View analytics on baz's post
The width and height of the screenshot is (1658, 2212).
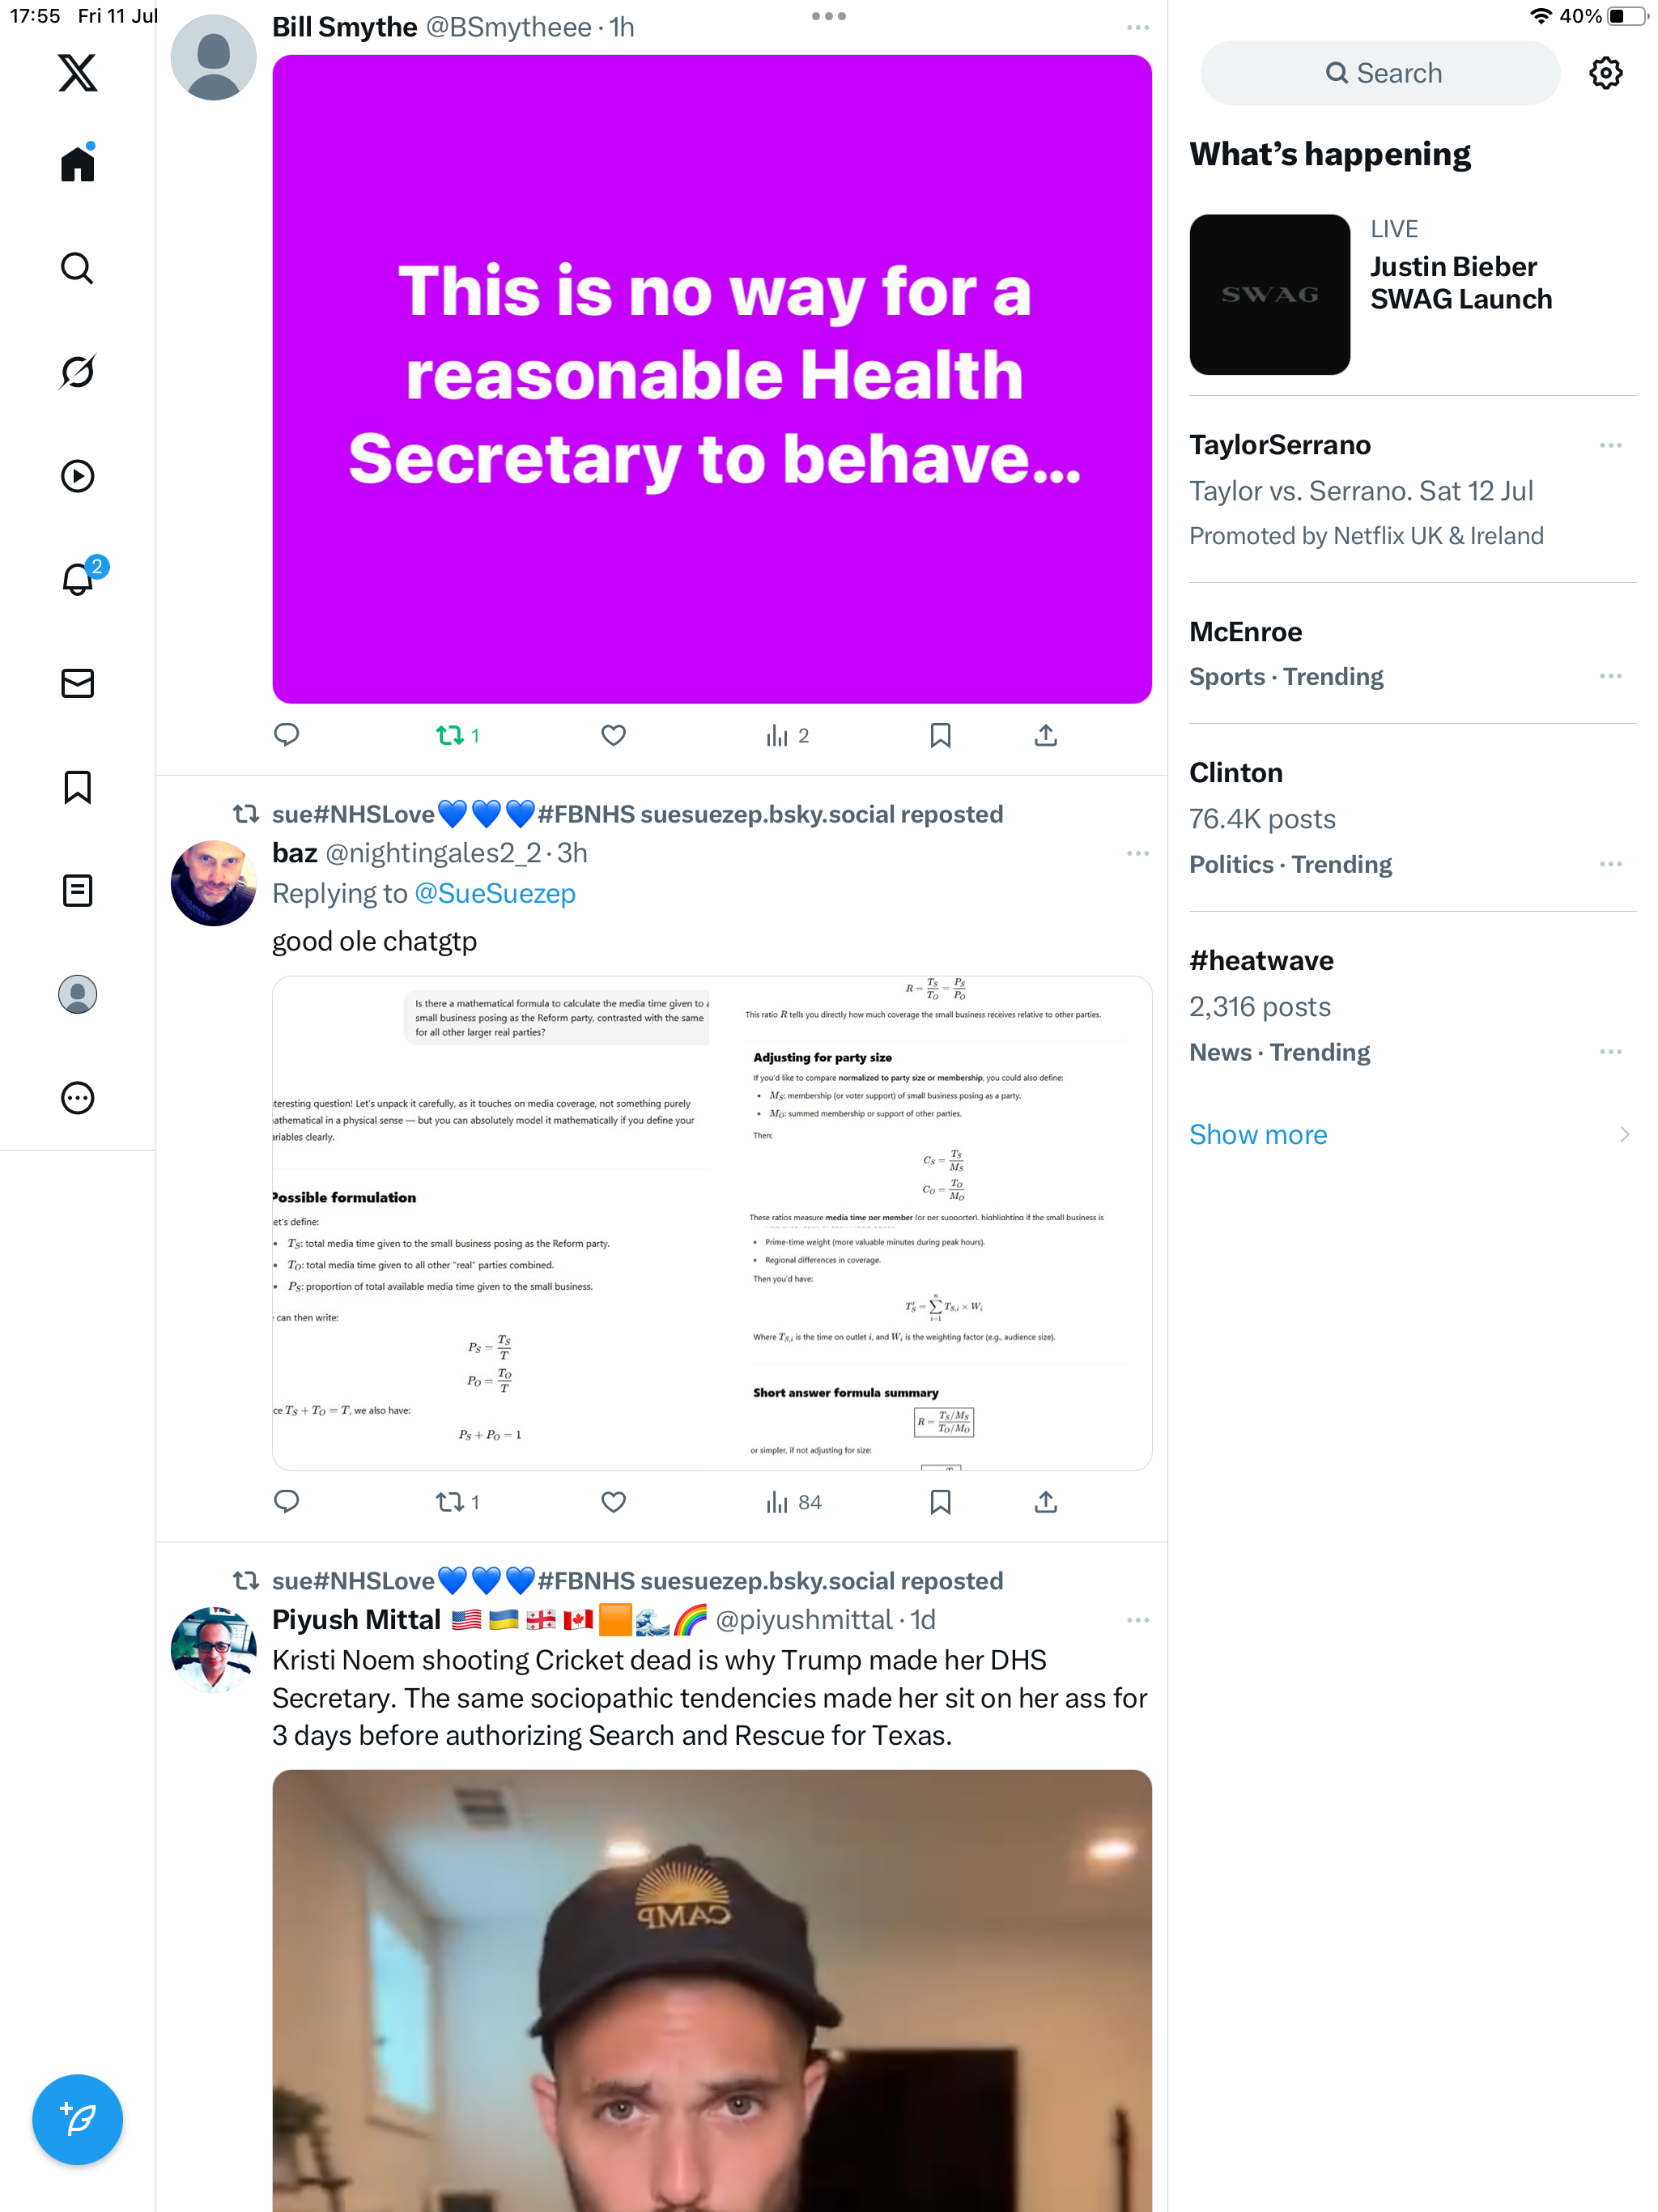click(794, 1502)
